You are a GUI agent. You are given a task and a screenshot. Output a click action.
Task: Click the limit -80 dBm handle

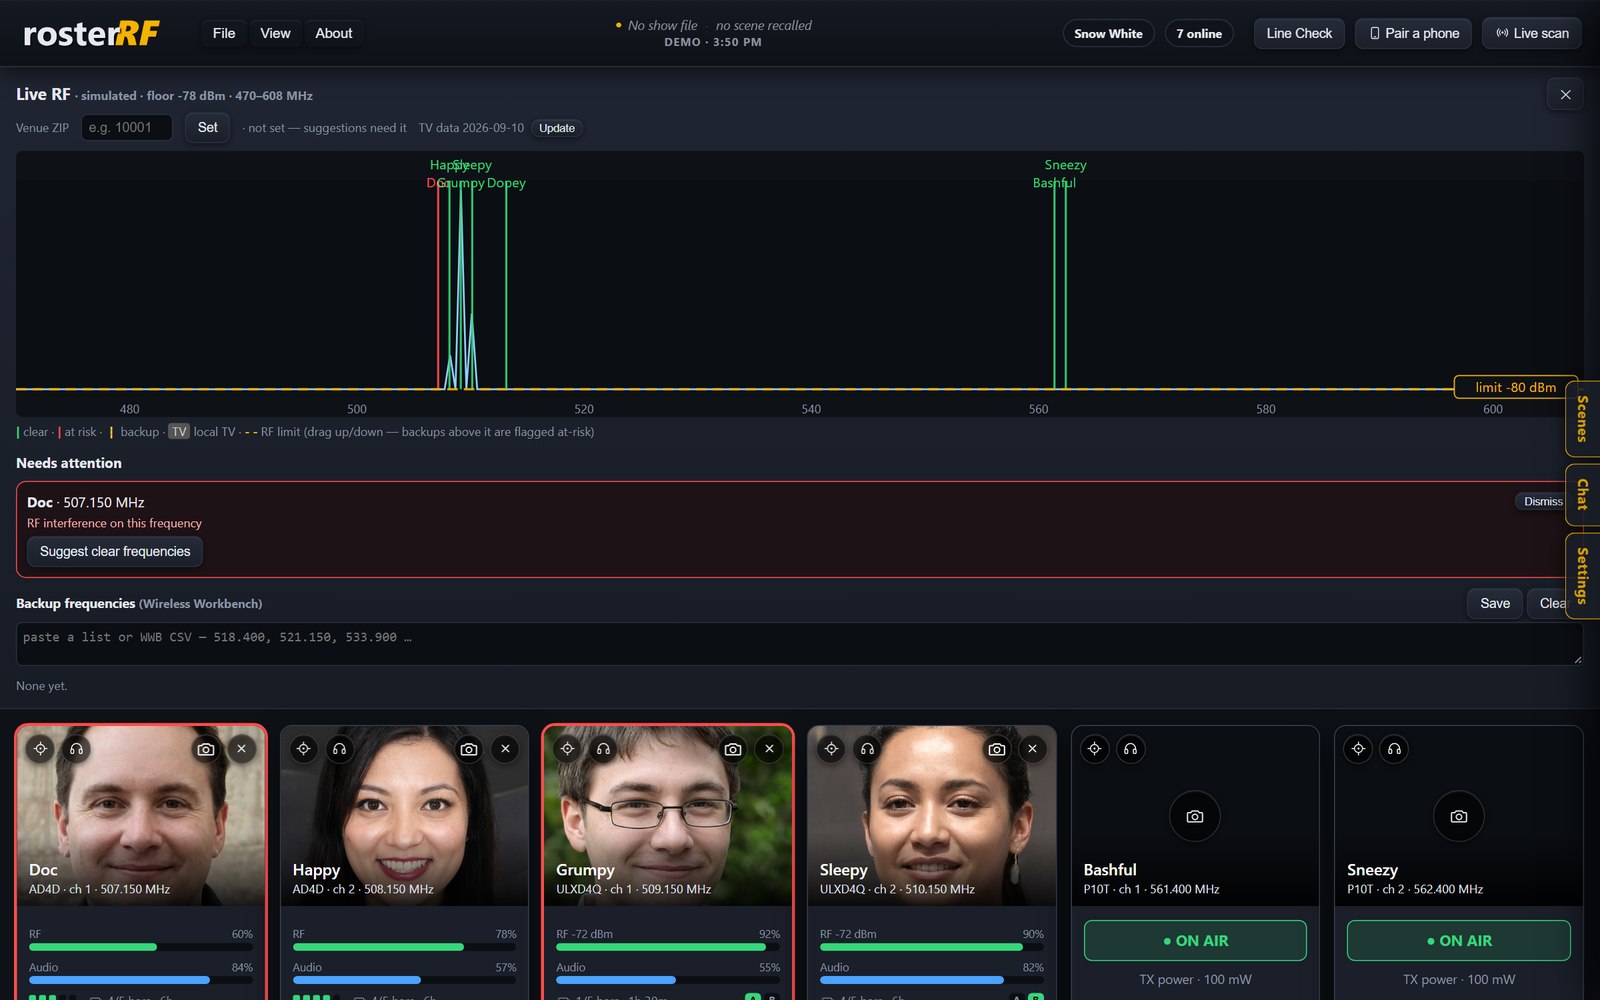(x=1515, y=387)
